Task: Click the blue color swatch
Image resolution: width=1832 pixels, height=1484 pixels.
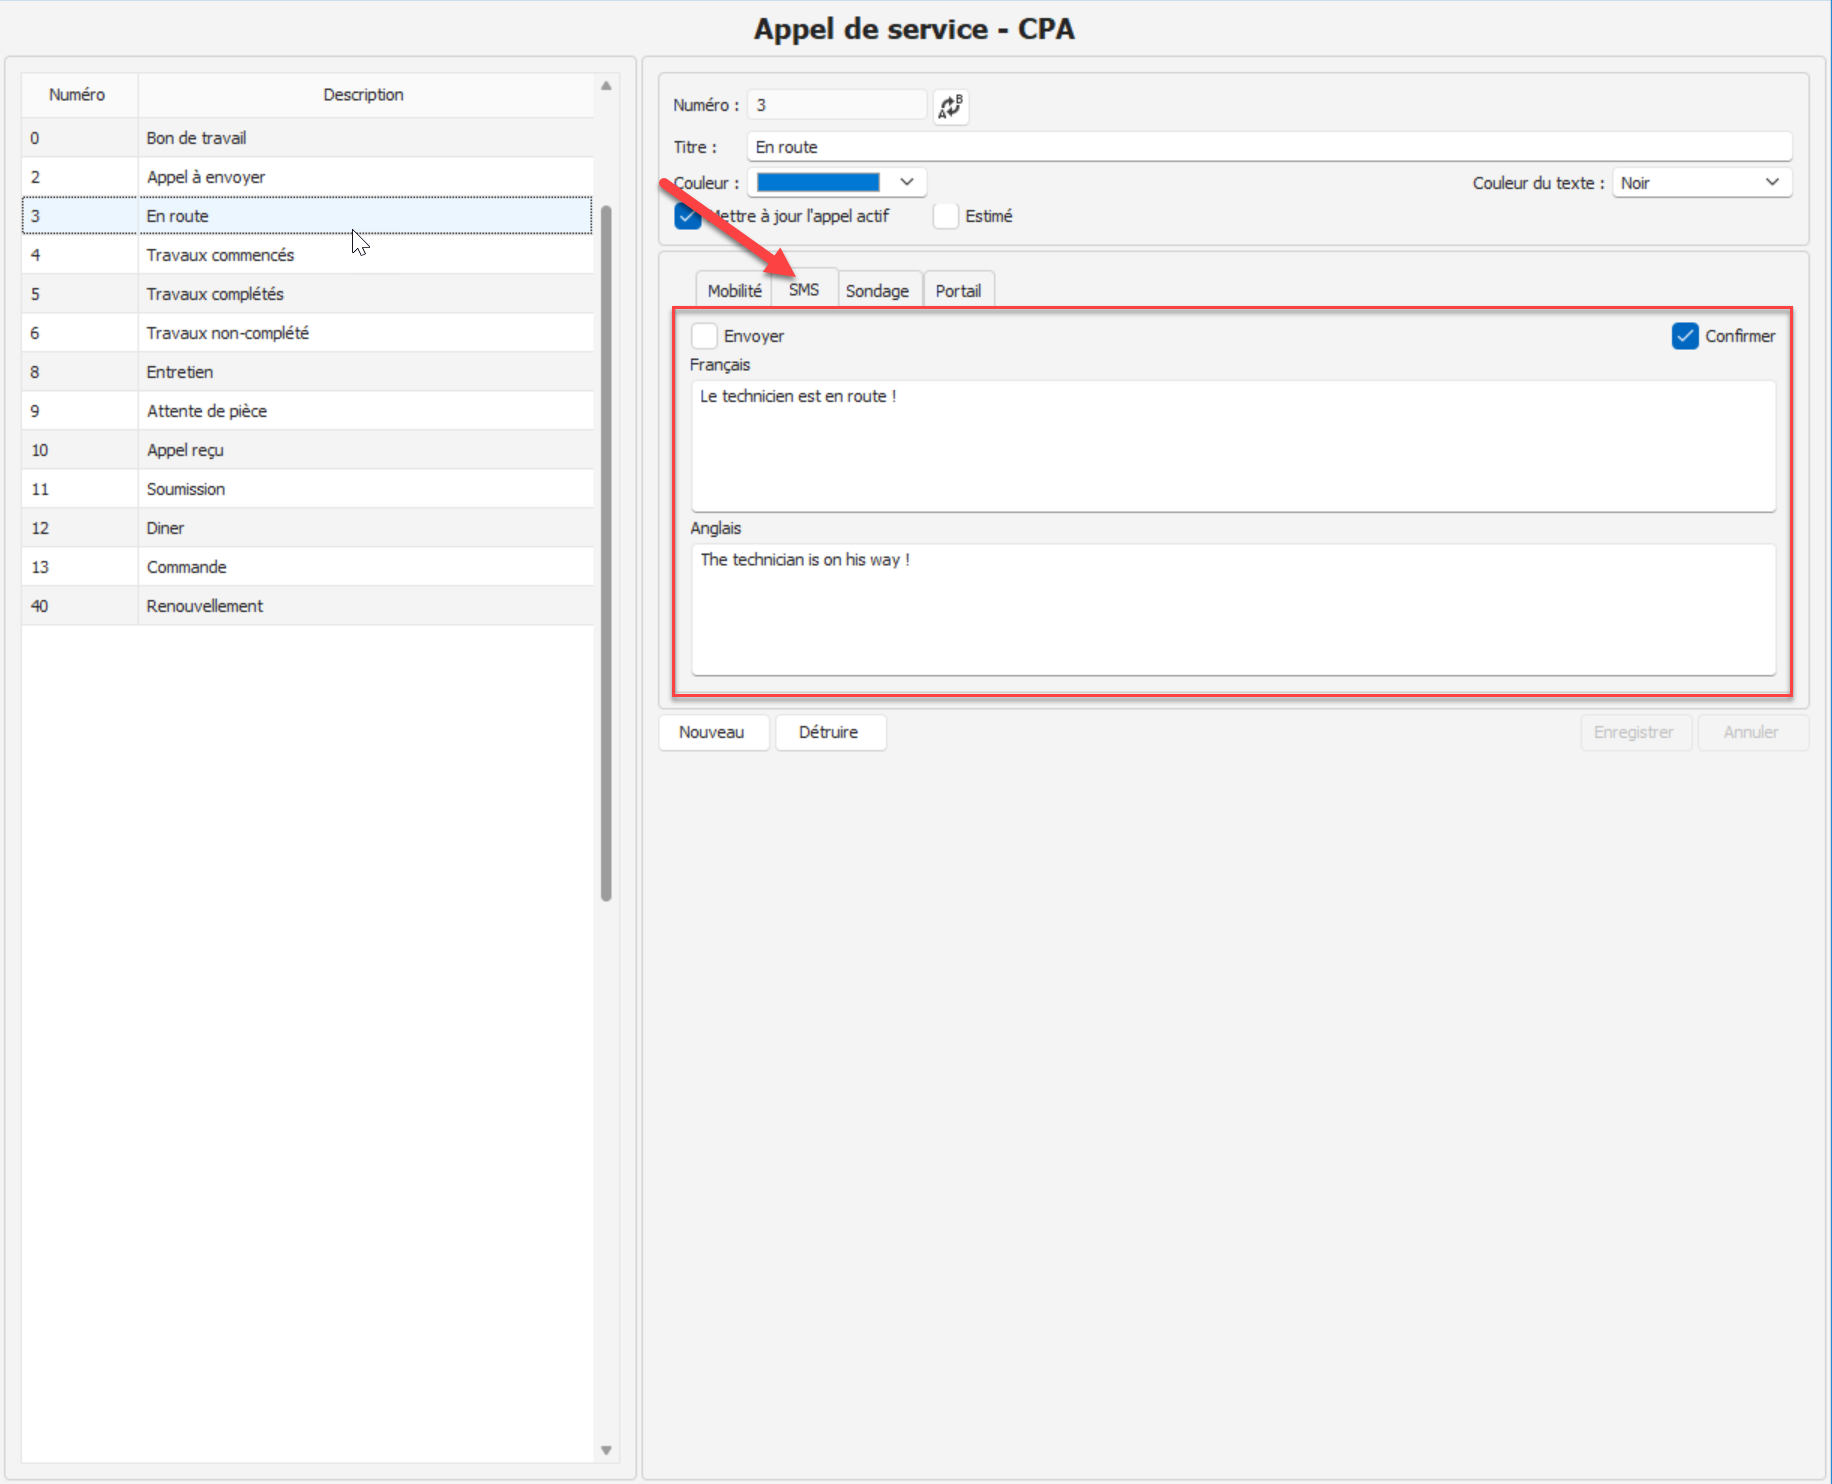Action: click(x=818, y=182)
